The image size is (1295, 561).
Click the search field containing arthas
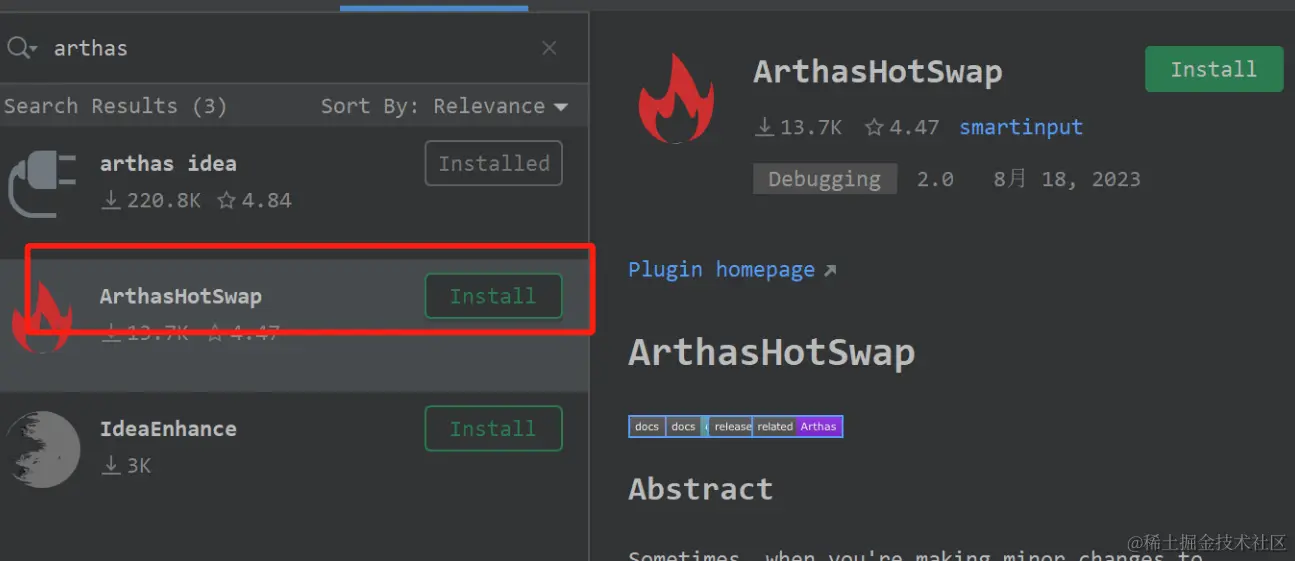click(x=294, y=48)
